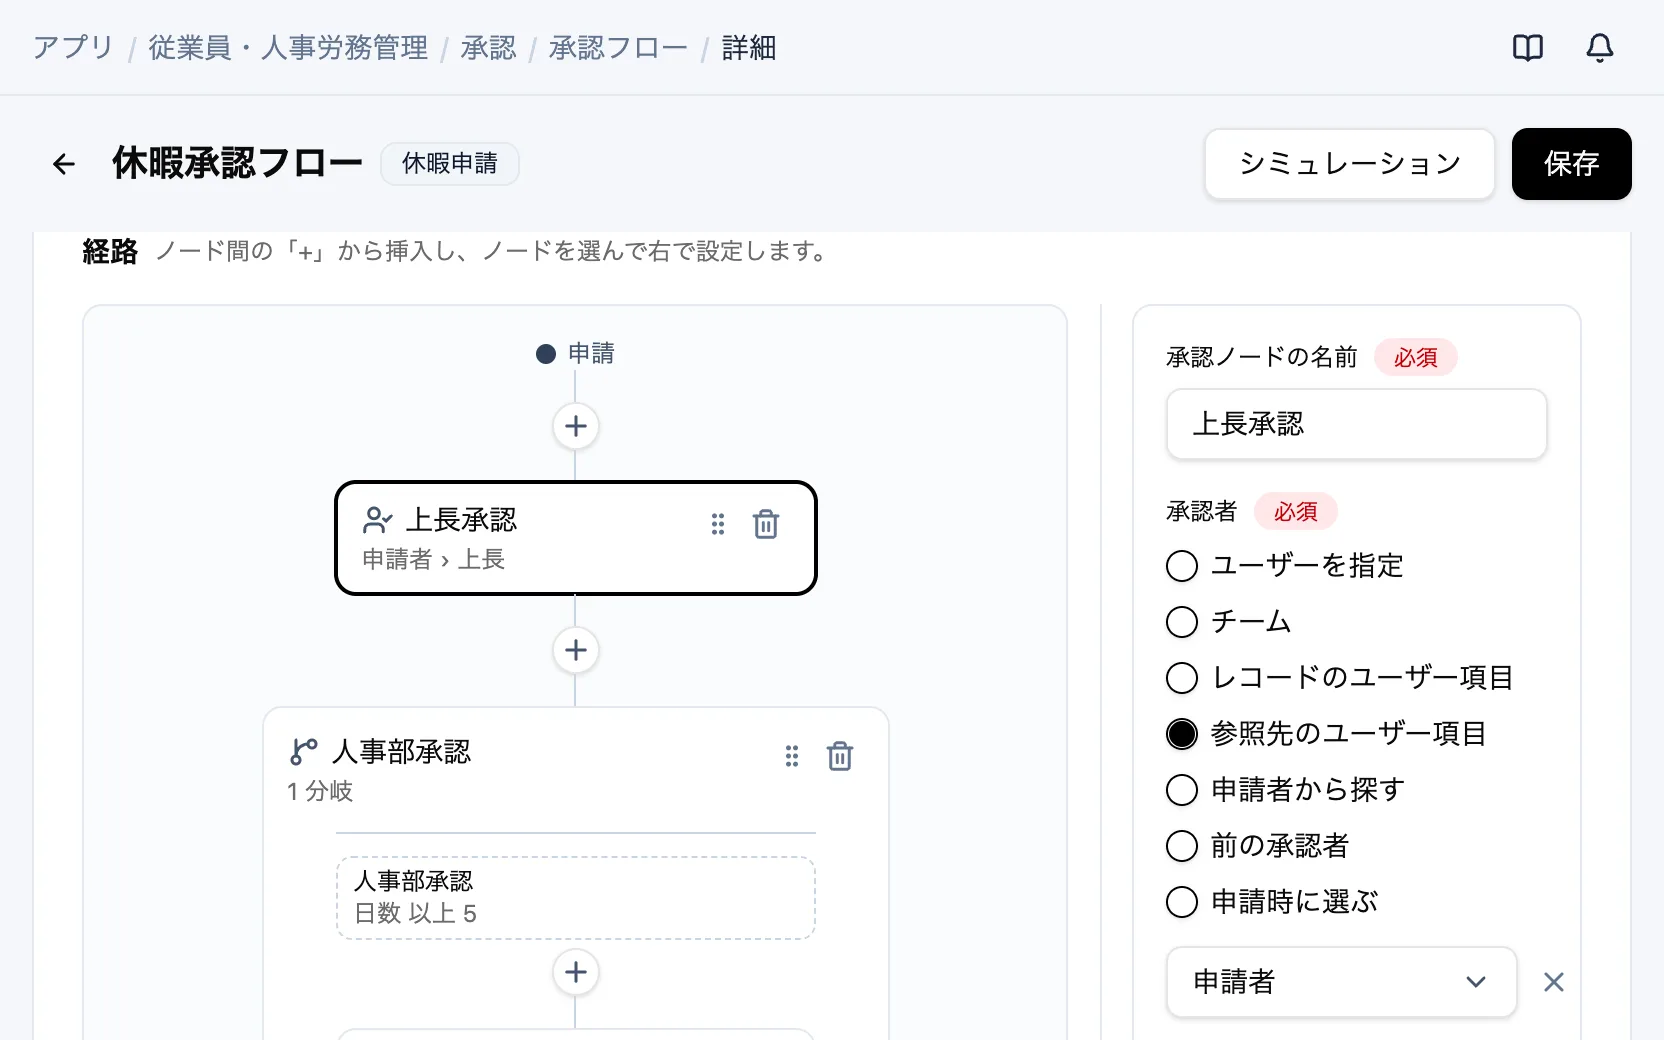Add node with plus inside 人事部承認 branch
Screen dimensions: 1664x1040
pos(576,972)
